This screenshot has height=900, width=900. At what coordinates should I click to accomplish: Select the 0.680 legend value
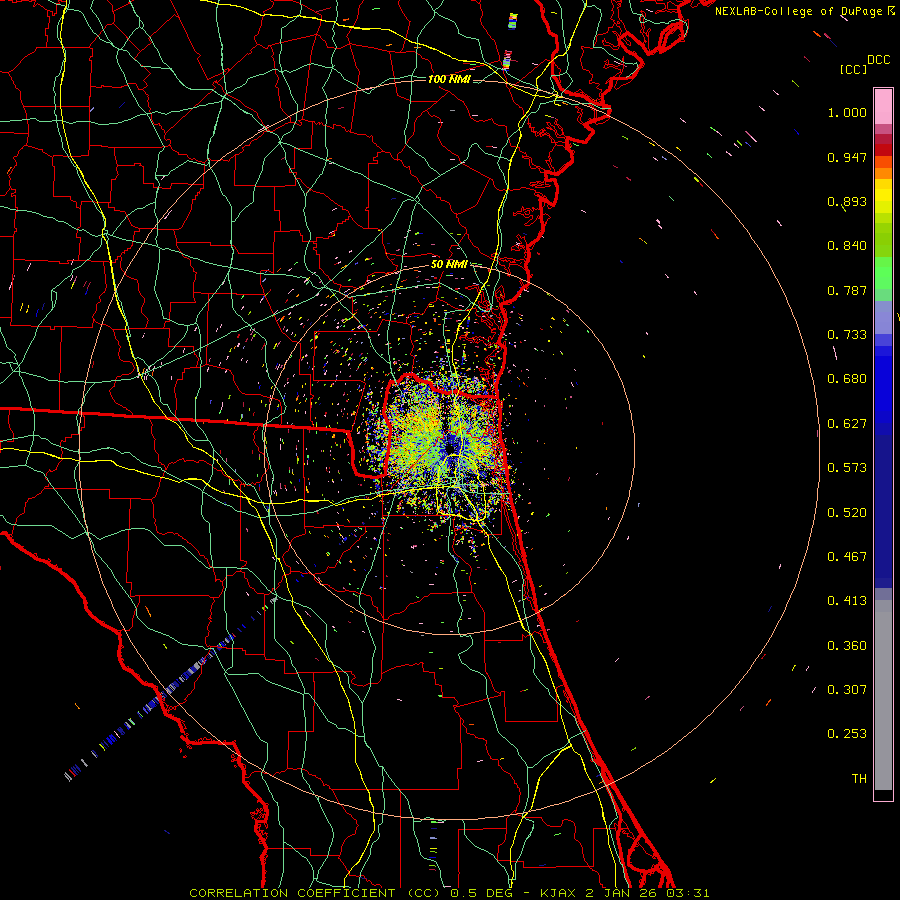click(x=847, y=379)
